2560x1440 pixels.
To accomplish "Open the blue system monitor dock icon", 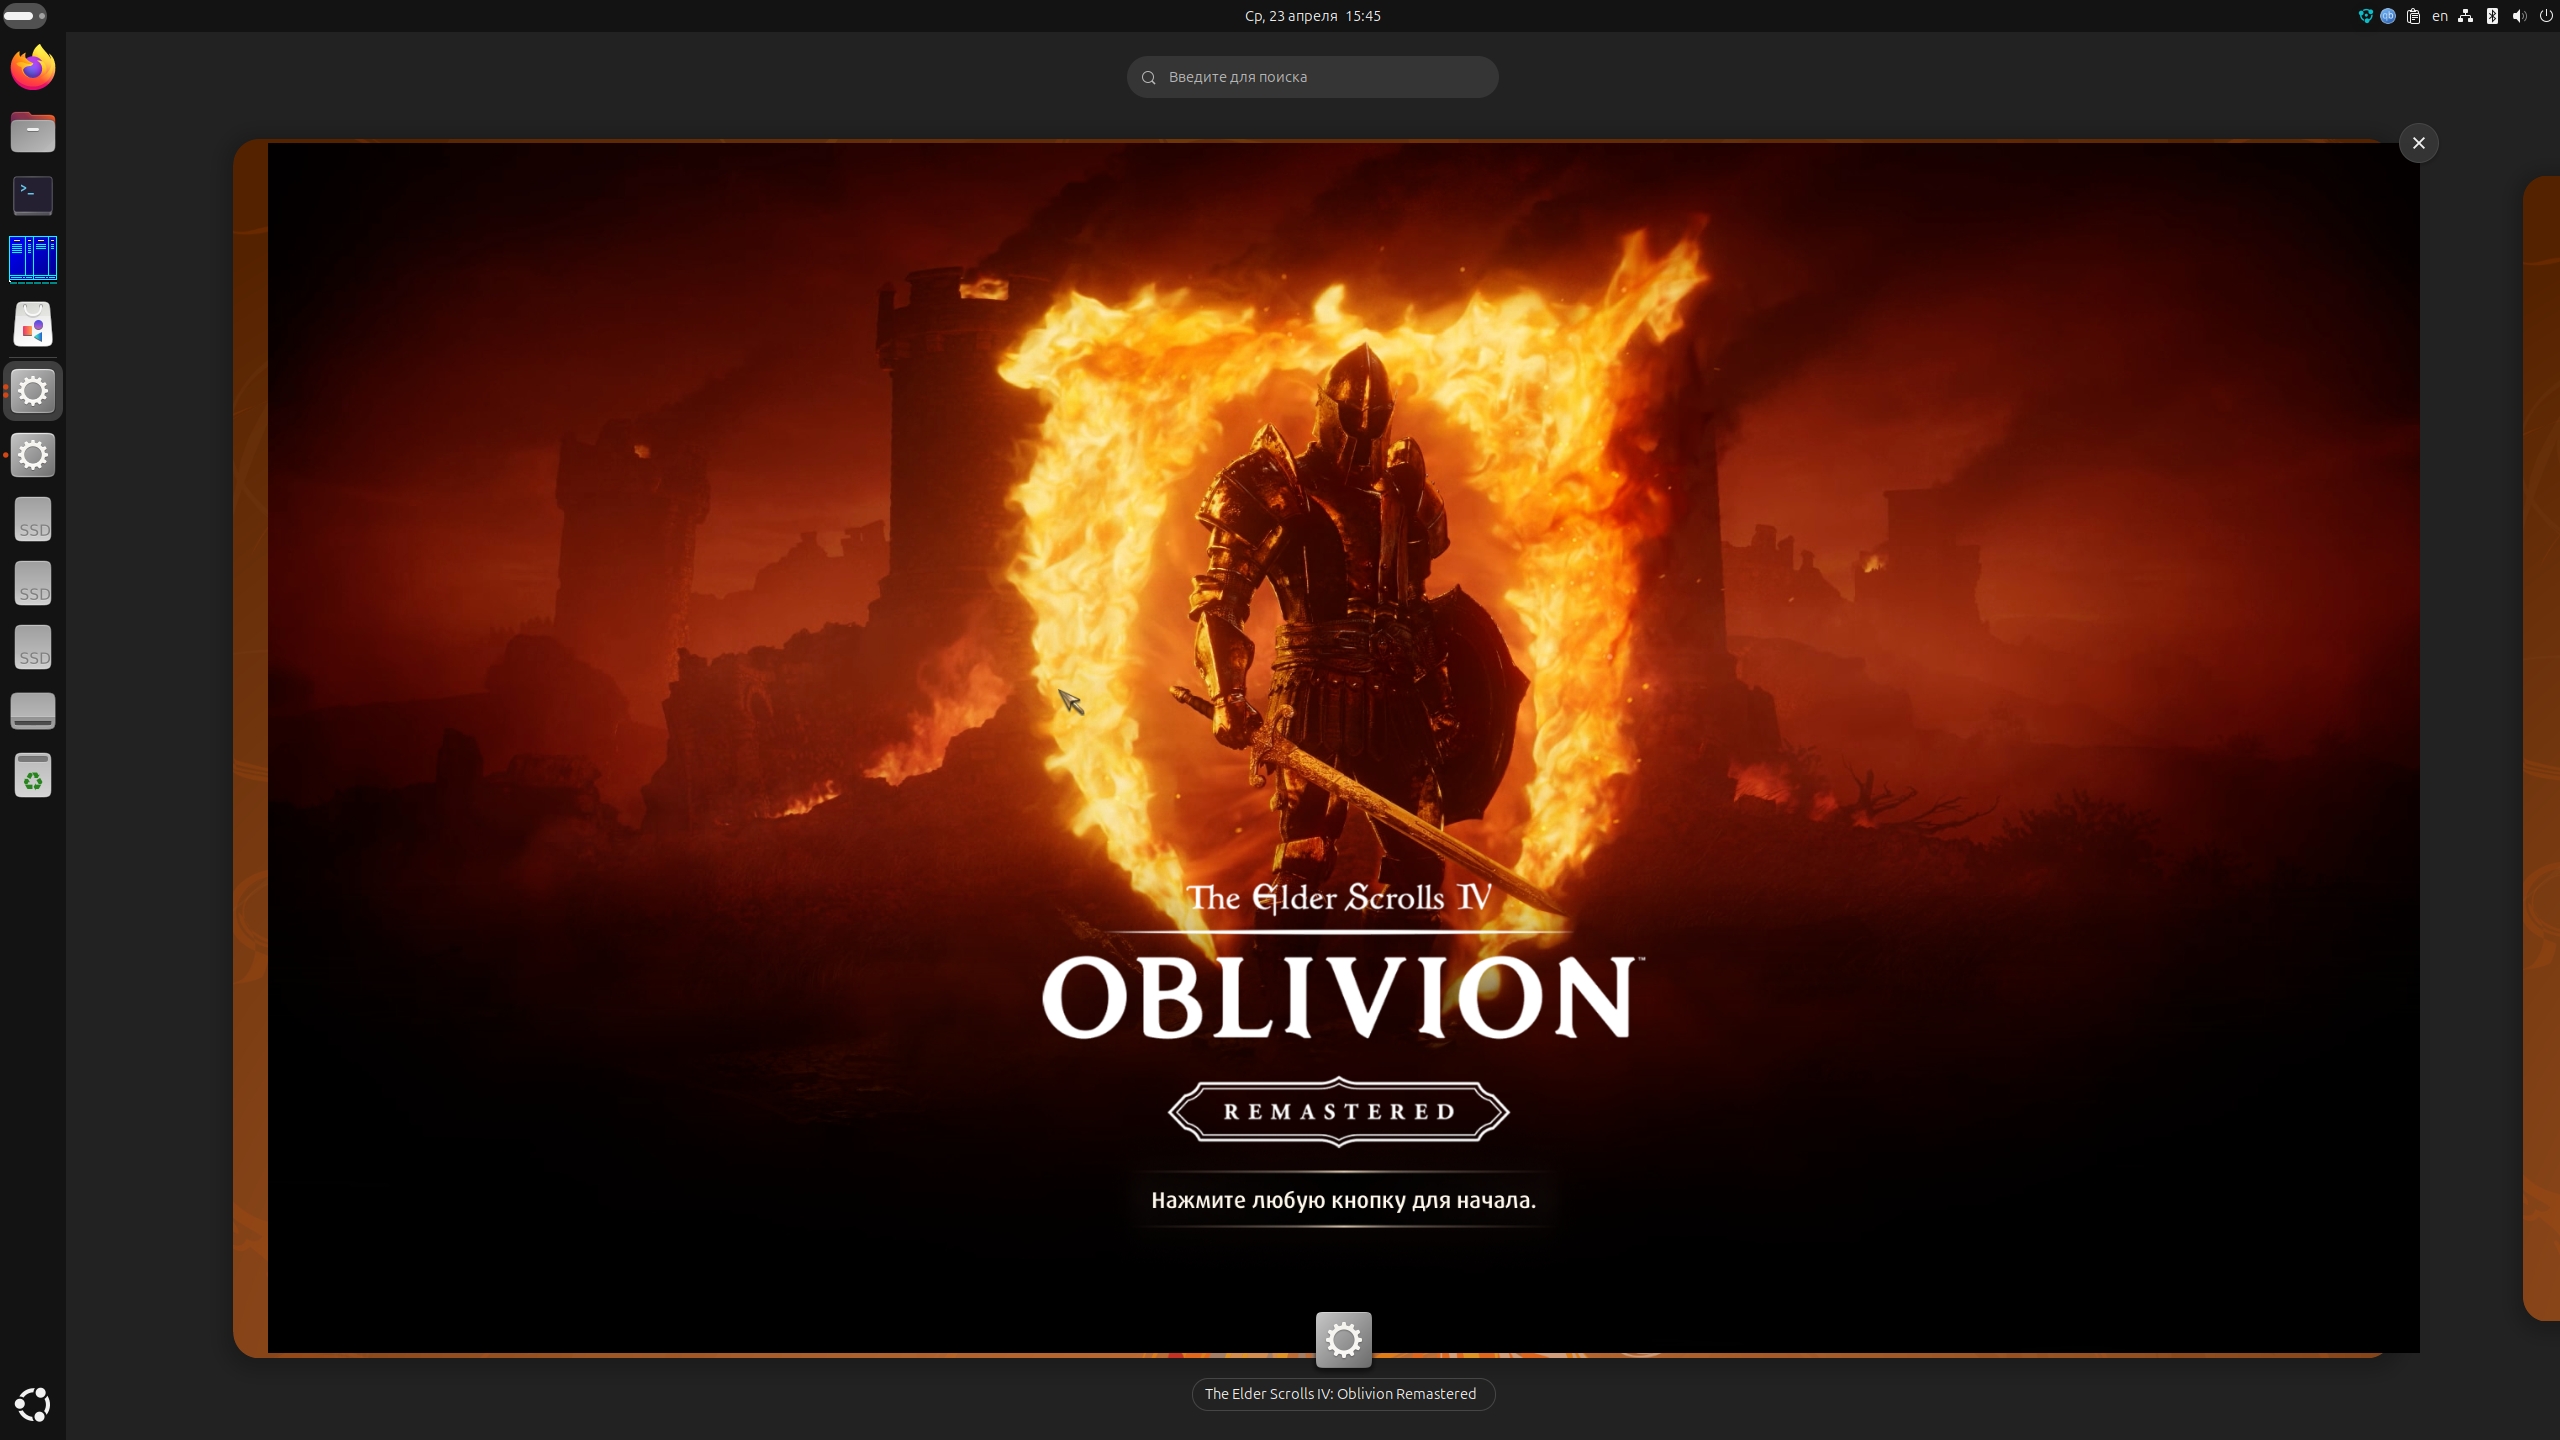I will [33, 260].
